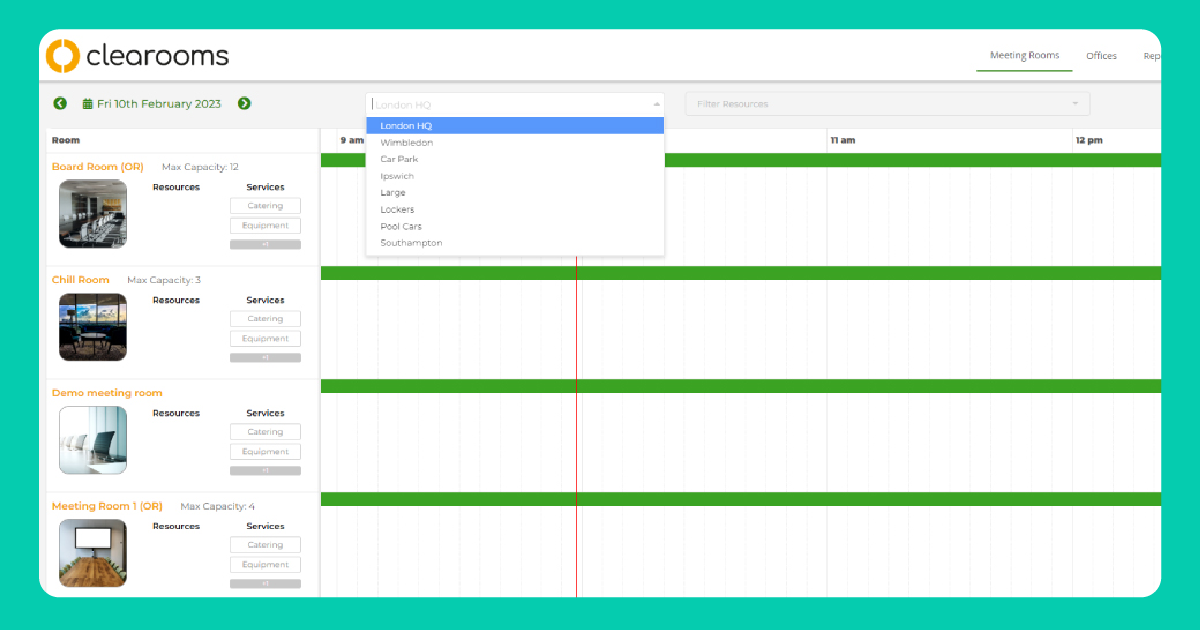
Task: Click Equipment button for Chill Room
Action: click(x=265, y=338)
